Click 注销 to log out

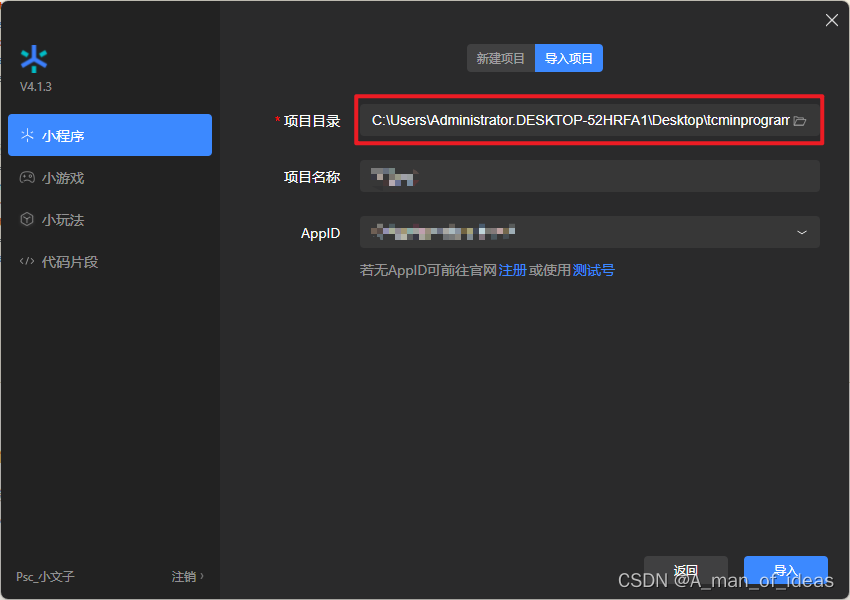(x=188, y=576)
